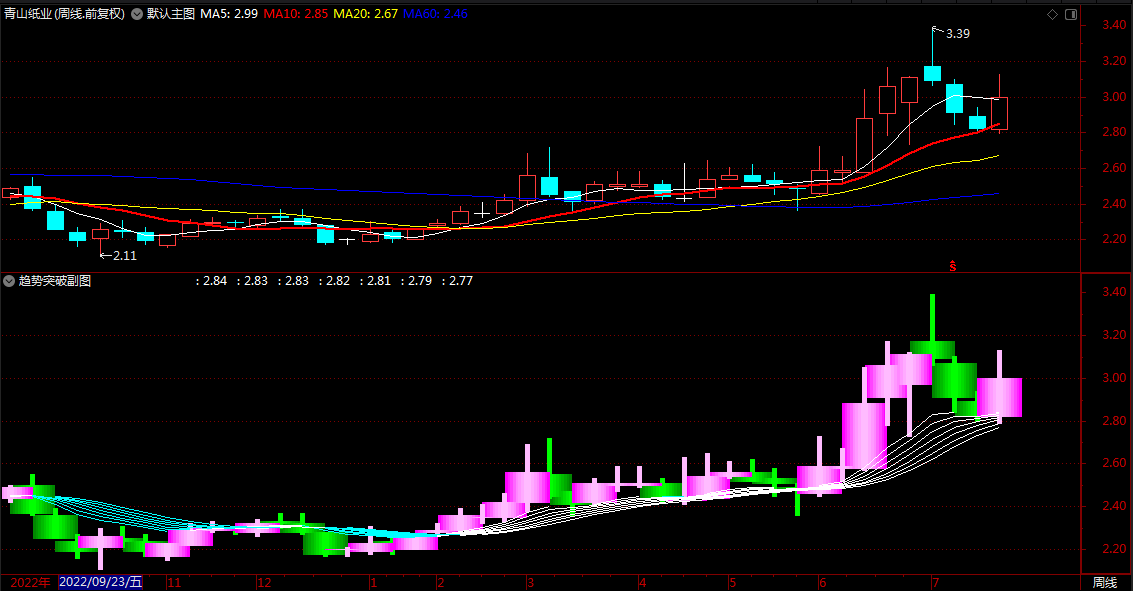Image resolution: width=1133 pixels, height=591 pixels.
Task: Open the dropdown arrow beside 默认主图
Action: (x=137, y=14)
